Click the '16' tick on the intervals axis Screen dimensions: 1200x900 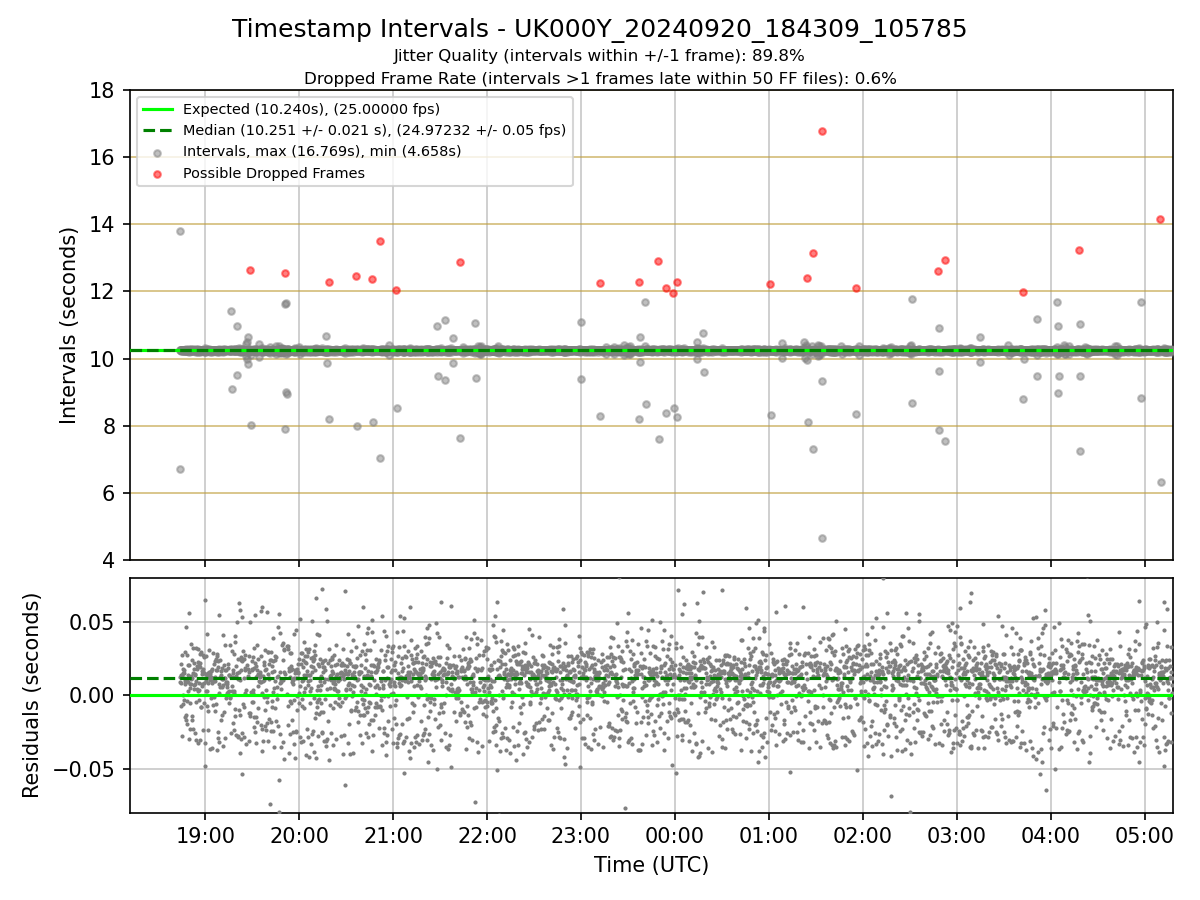pos(101,157)
